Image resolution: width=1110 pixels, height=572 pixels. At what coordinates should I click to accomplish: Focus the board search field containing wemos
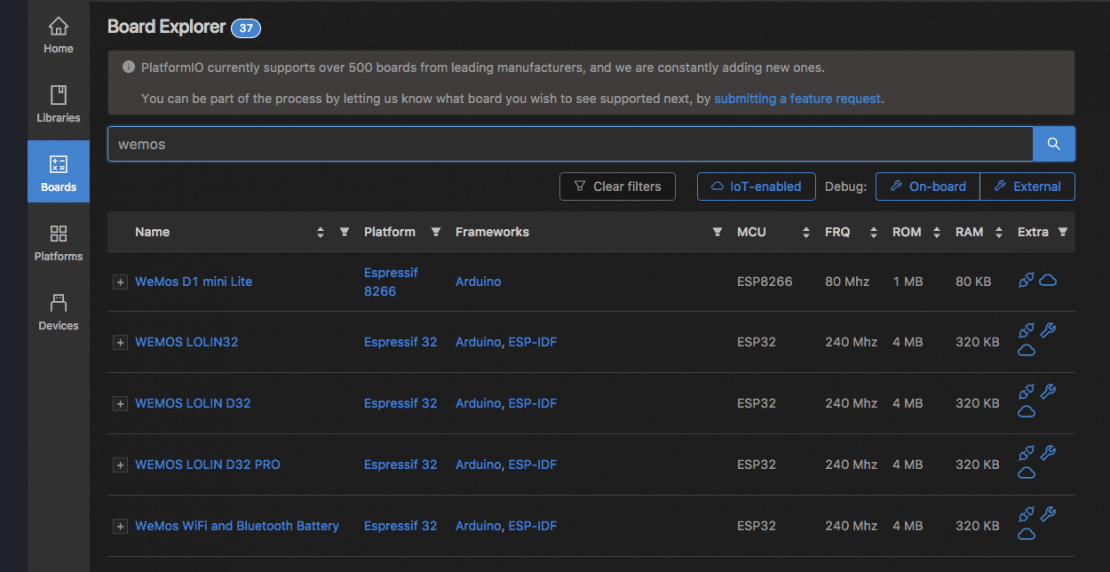(x=570, y=144)
